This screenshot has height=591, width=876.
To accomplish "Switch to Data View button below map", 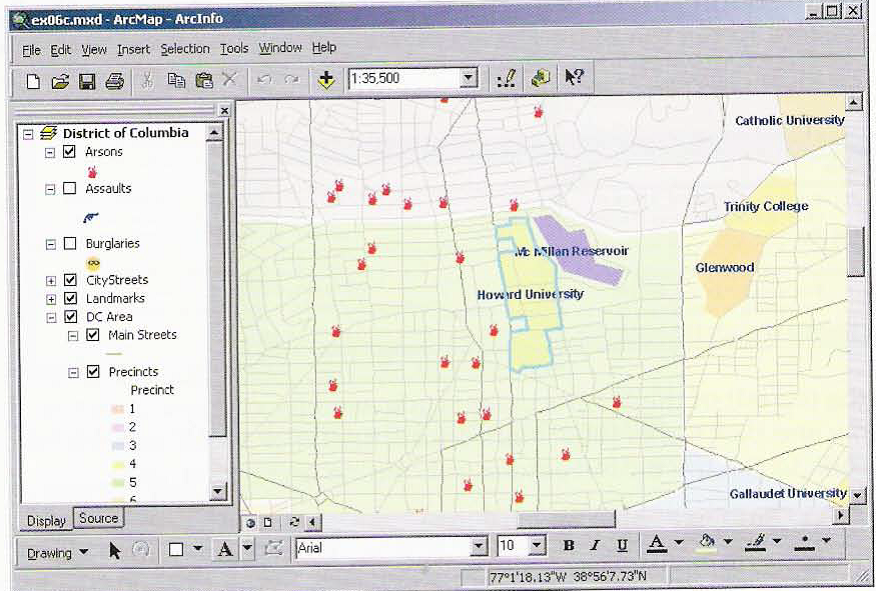I will click(250, 523).
